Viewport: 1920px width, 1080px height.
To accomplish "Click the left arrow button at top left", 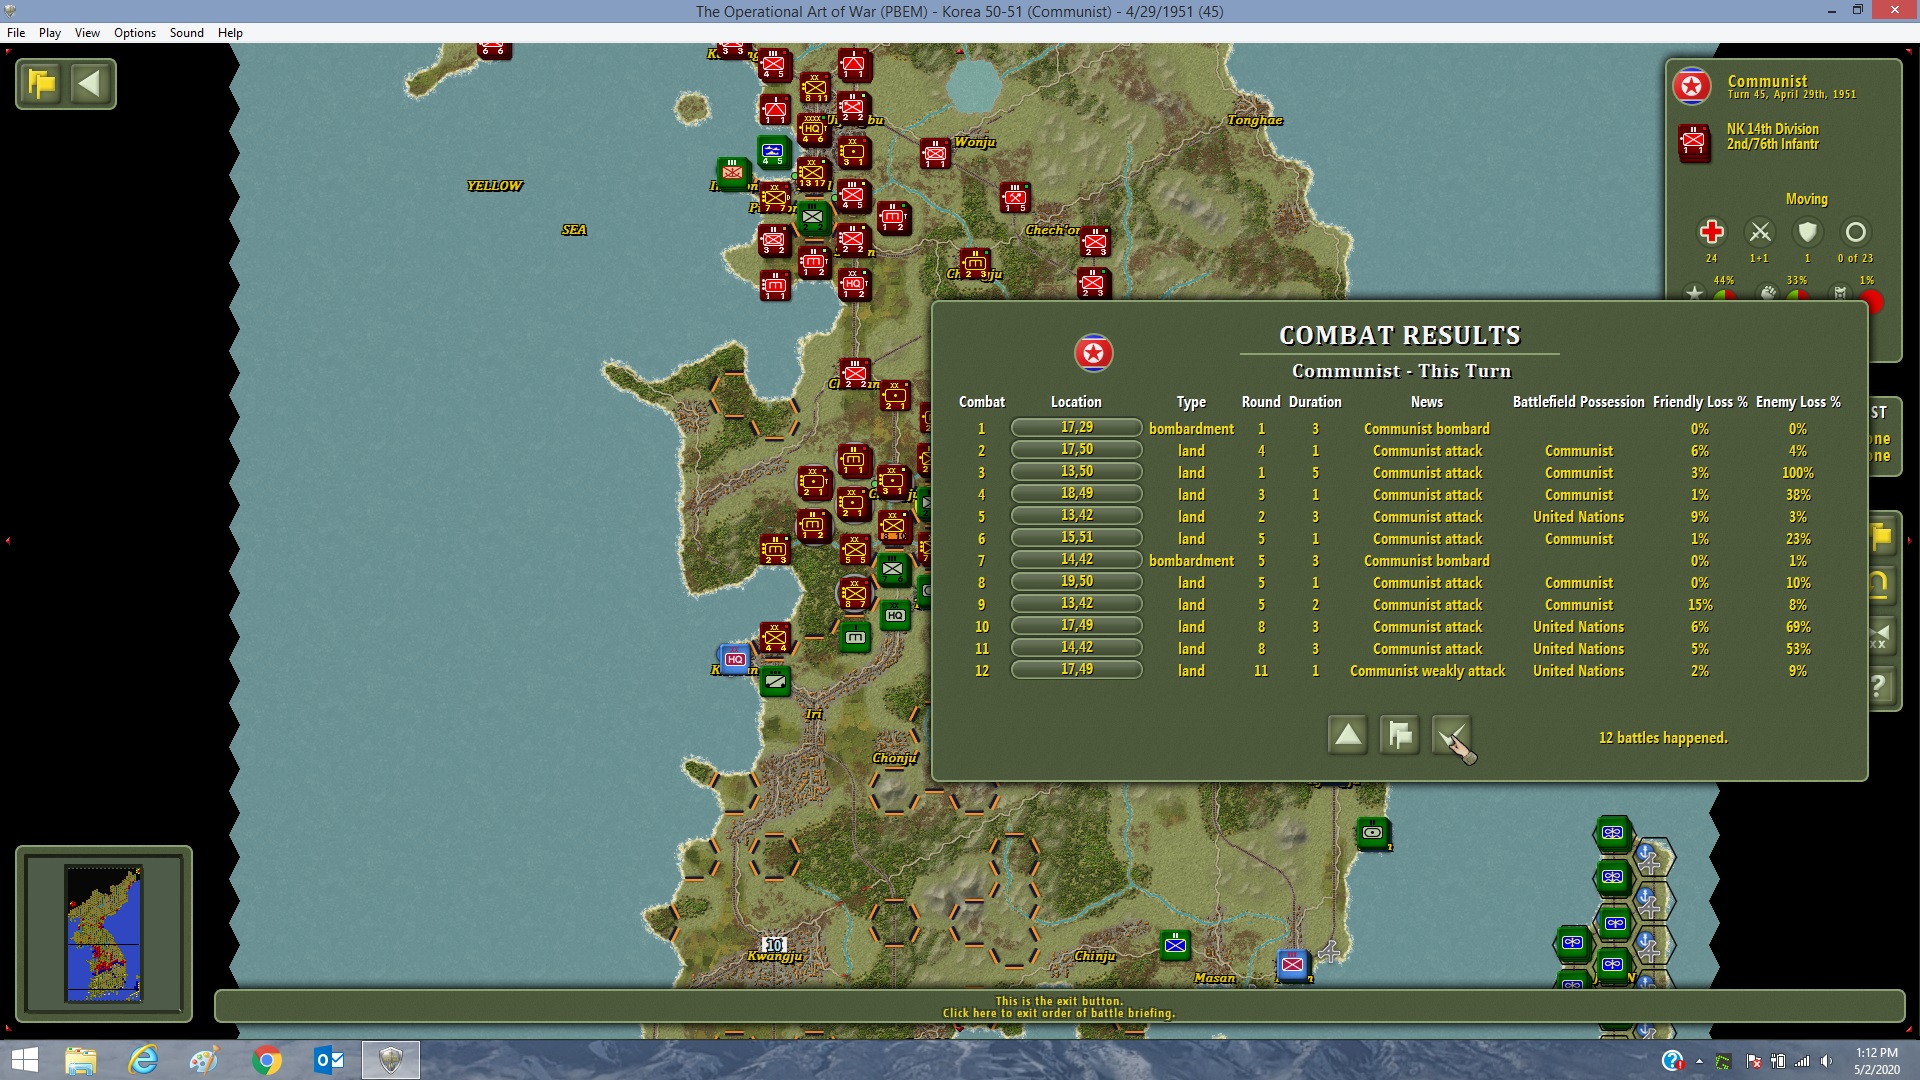I will click(90, 83).
